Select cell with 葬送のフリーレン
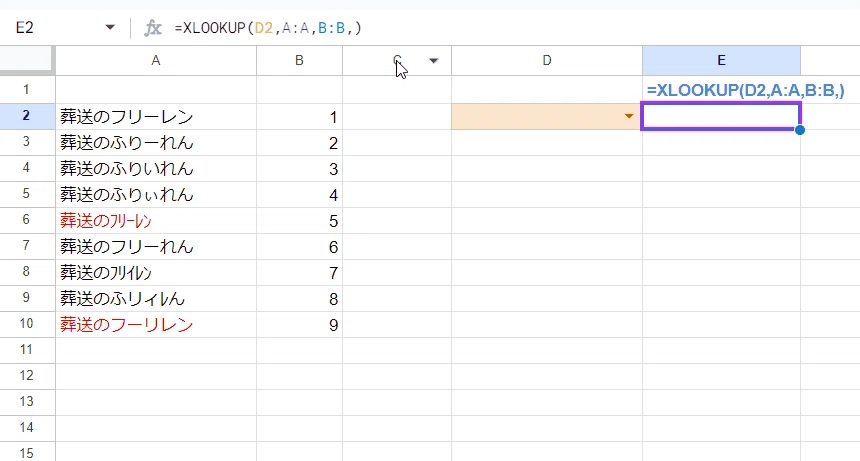This screenshot has height=461, width=860. [156, 117]
